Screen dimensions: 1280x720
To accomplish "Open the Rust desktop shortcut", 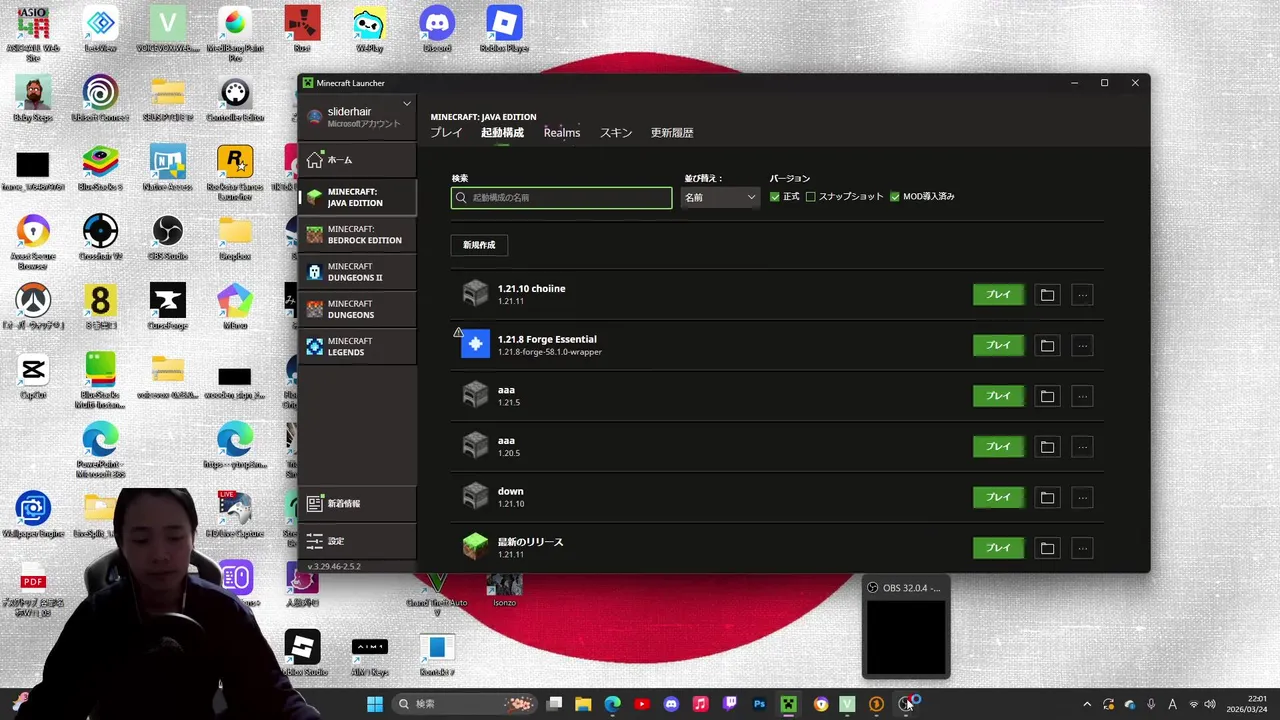I will (x=302, y=29).
